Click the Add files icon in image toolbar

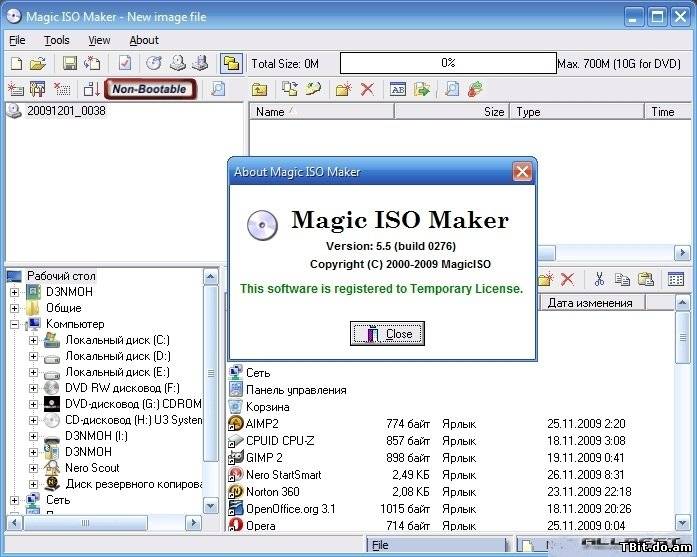[x=290, y=89]
